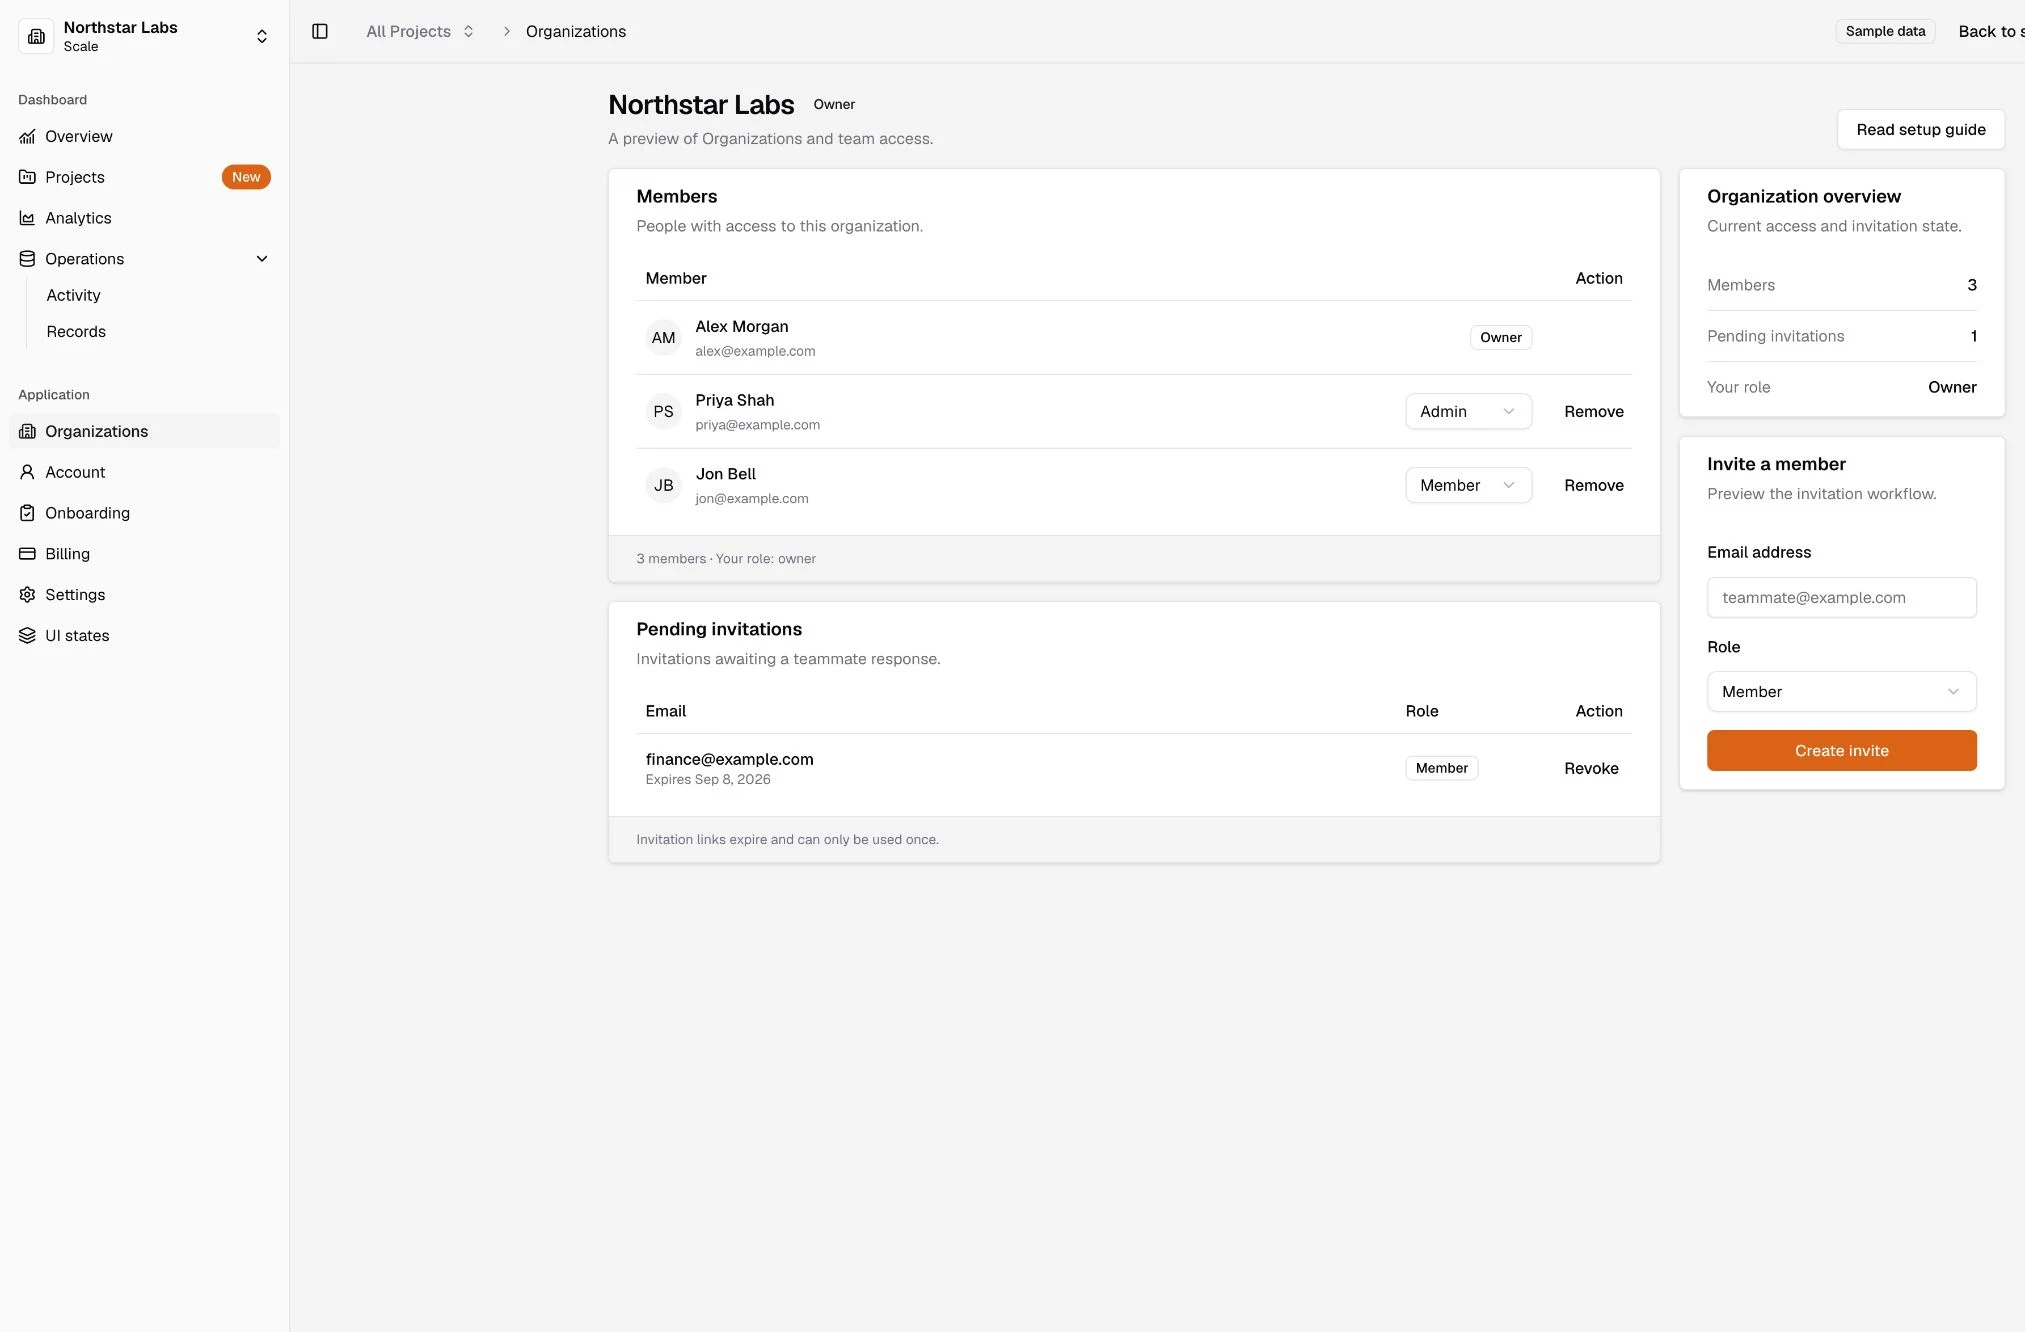
Task: Click the Pending invitations count in overview
Action: [x=1973, y=336]
